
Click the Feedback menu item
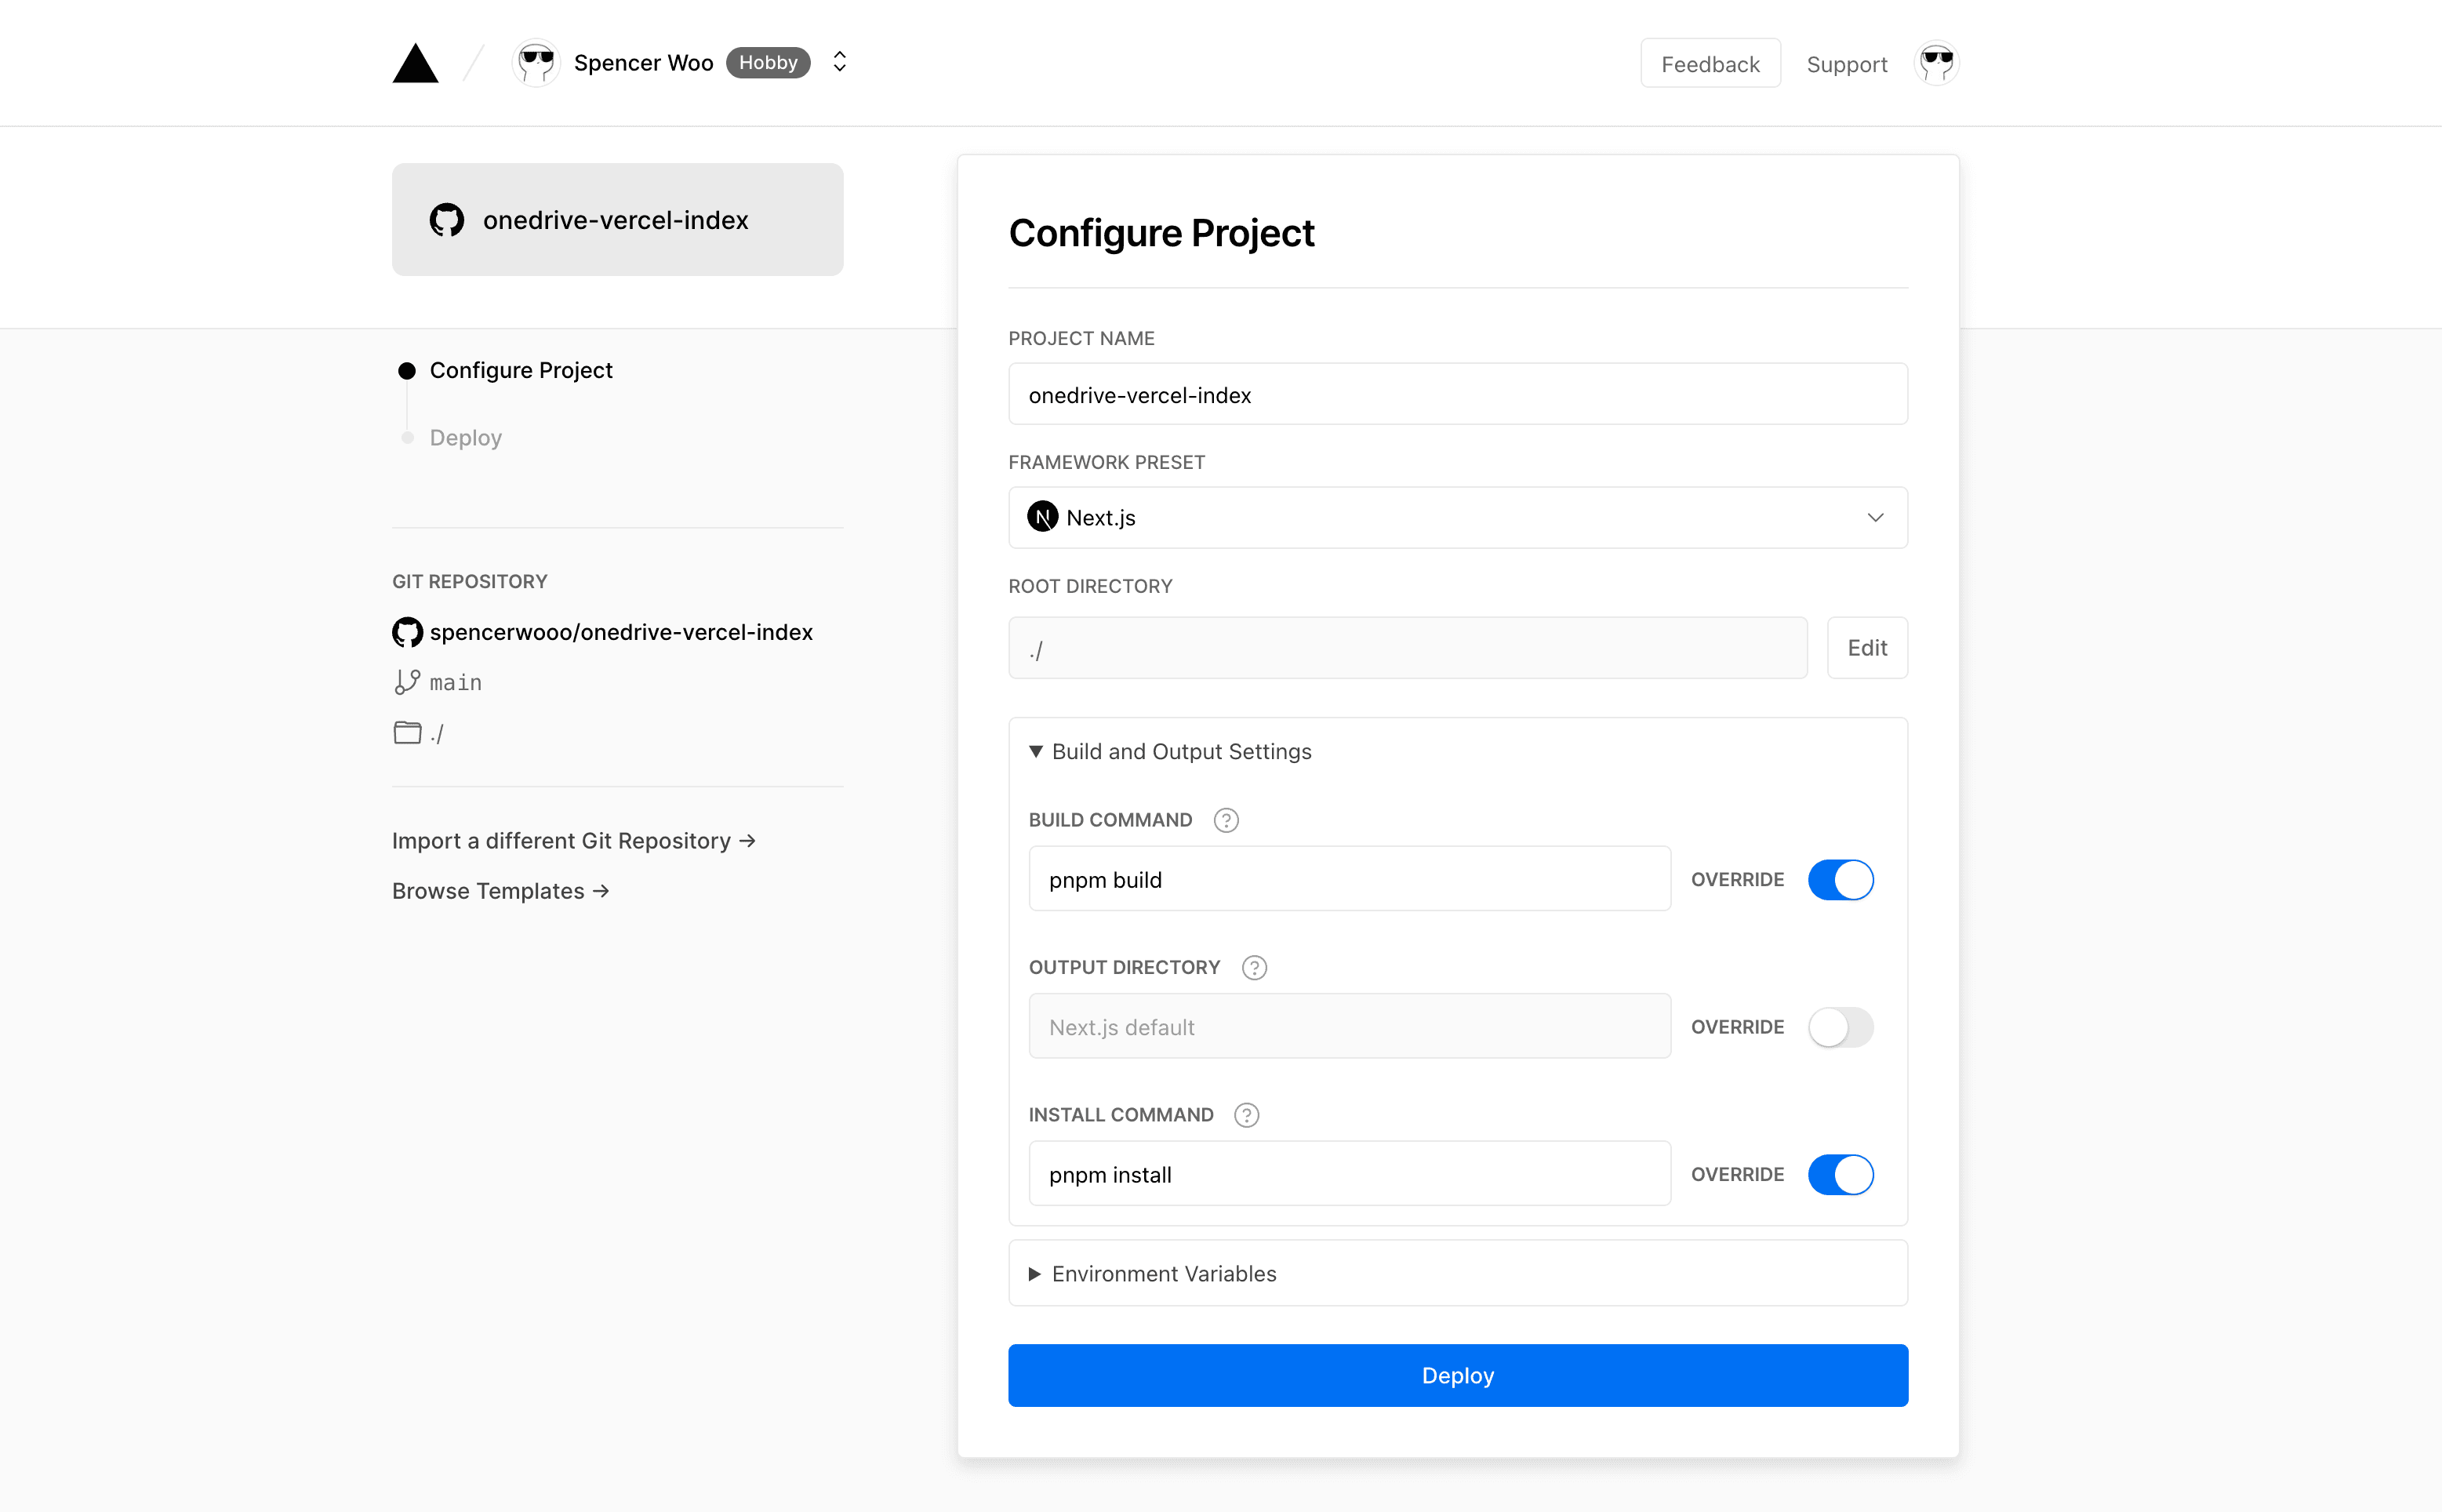(1710, 62)
